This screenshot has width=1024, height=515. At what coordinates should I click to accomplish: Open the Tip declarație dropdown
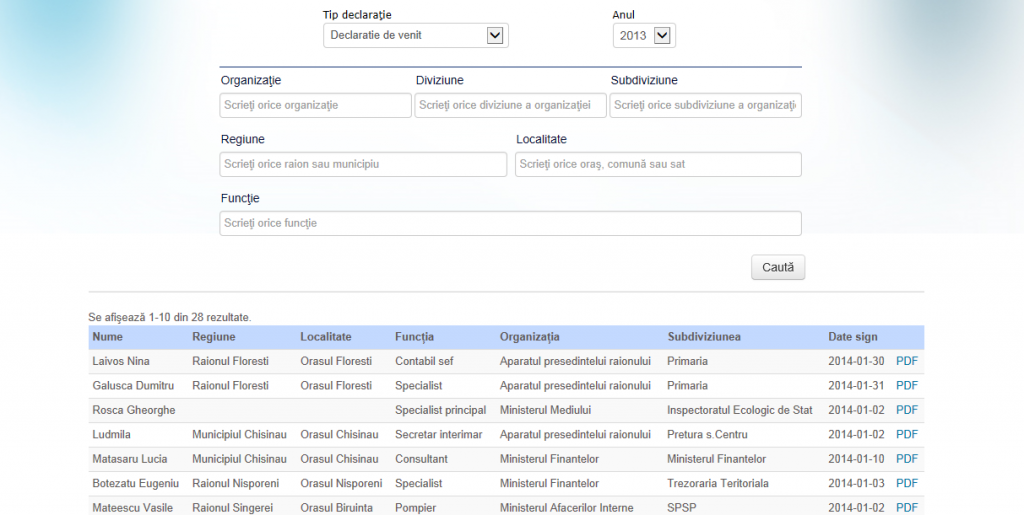click(x=415, y=35)
